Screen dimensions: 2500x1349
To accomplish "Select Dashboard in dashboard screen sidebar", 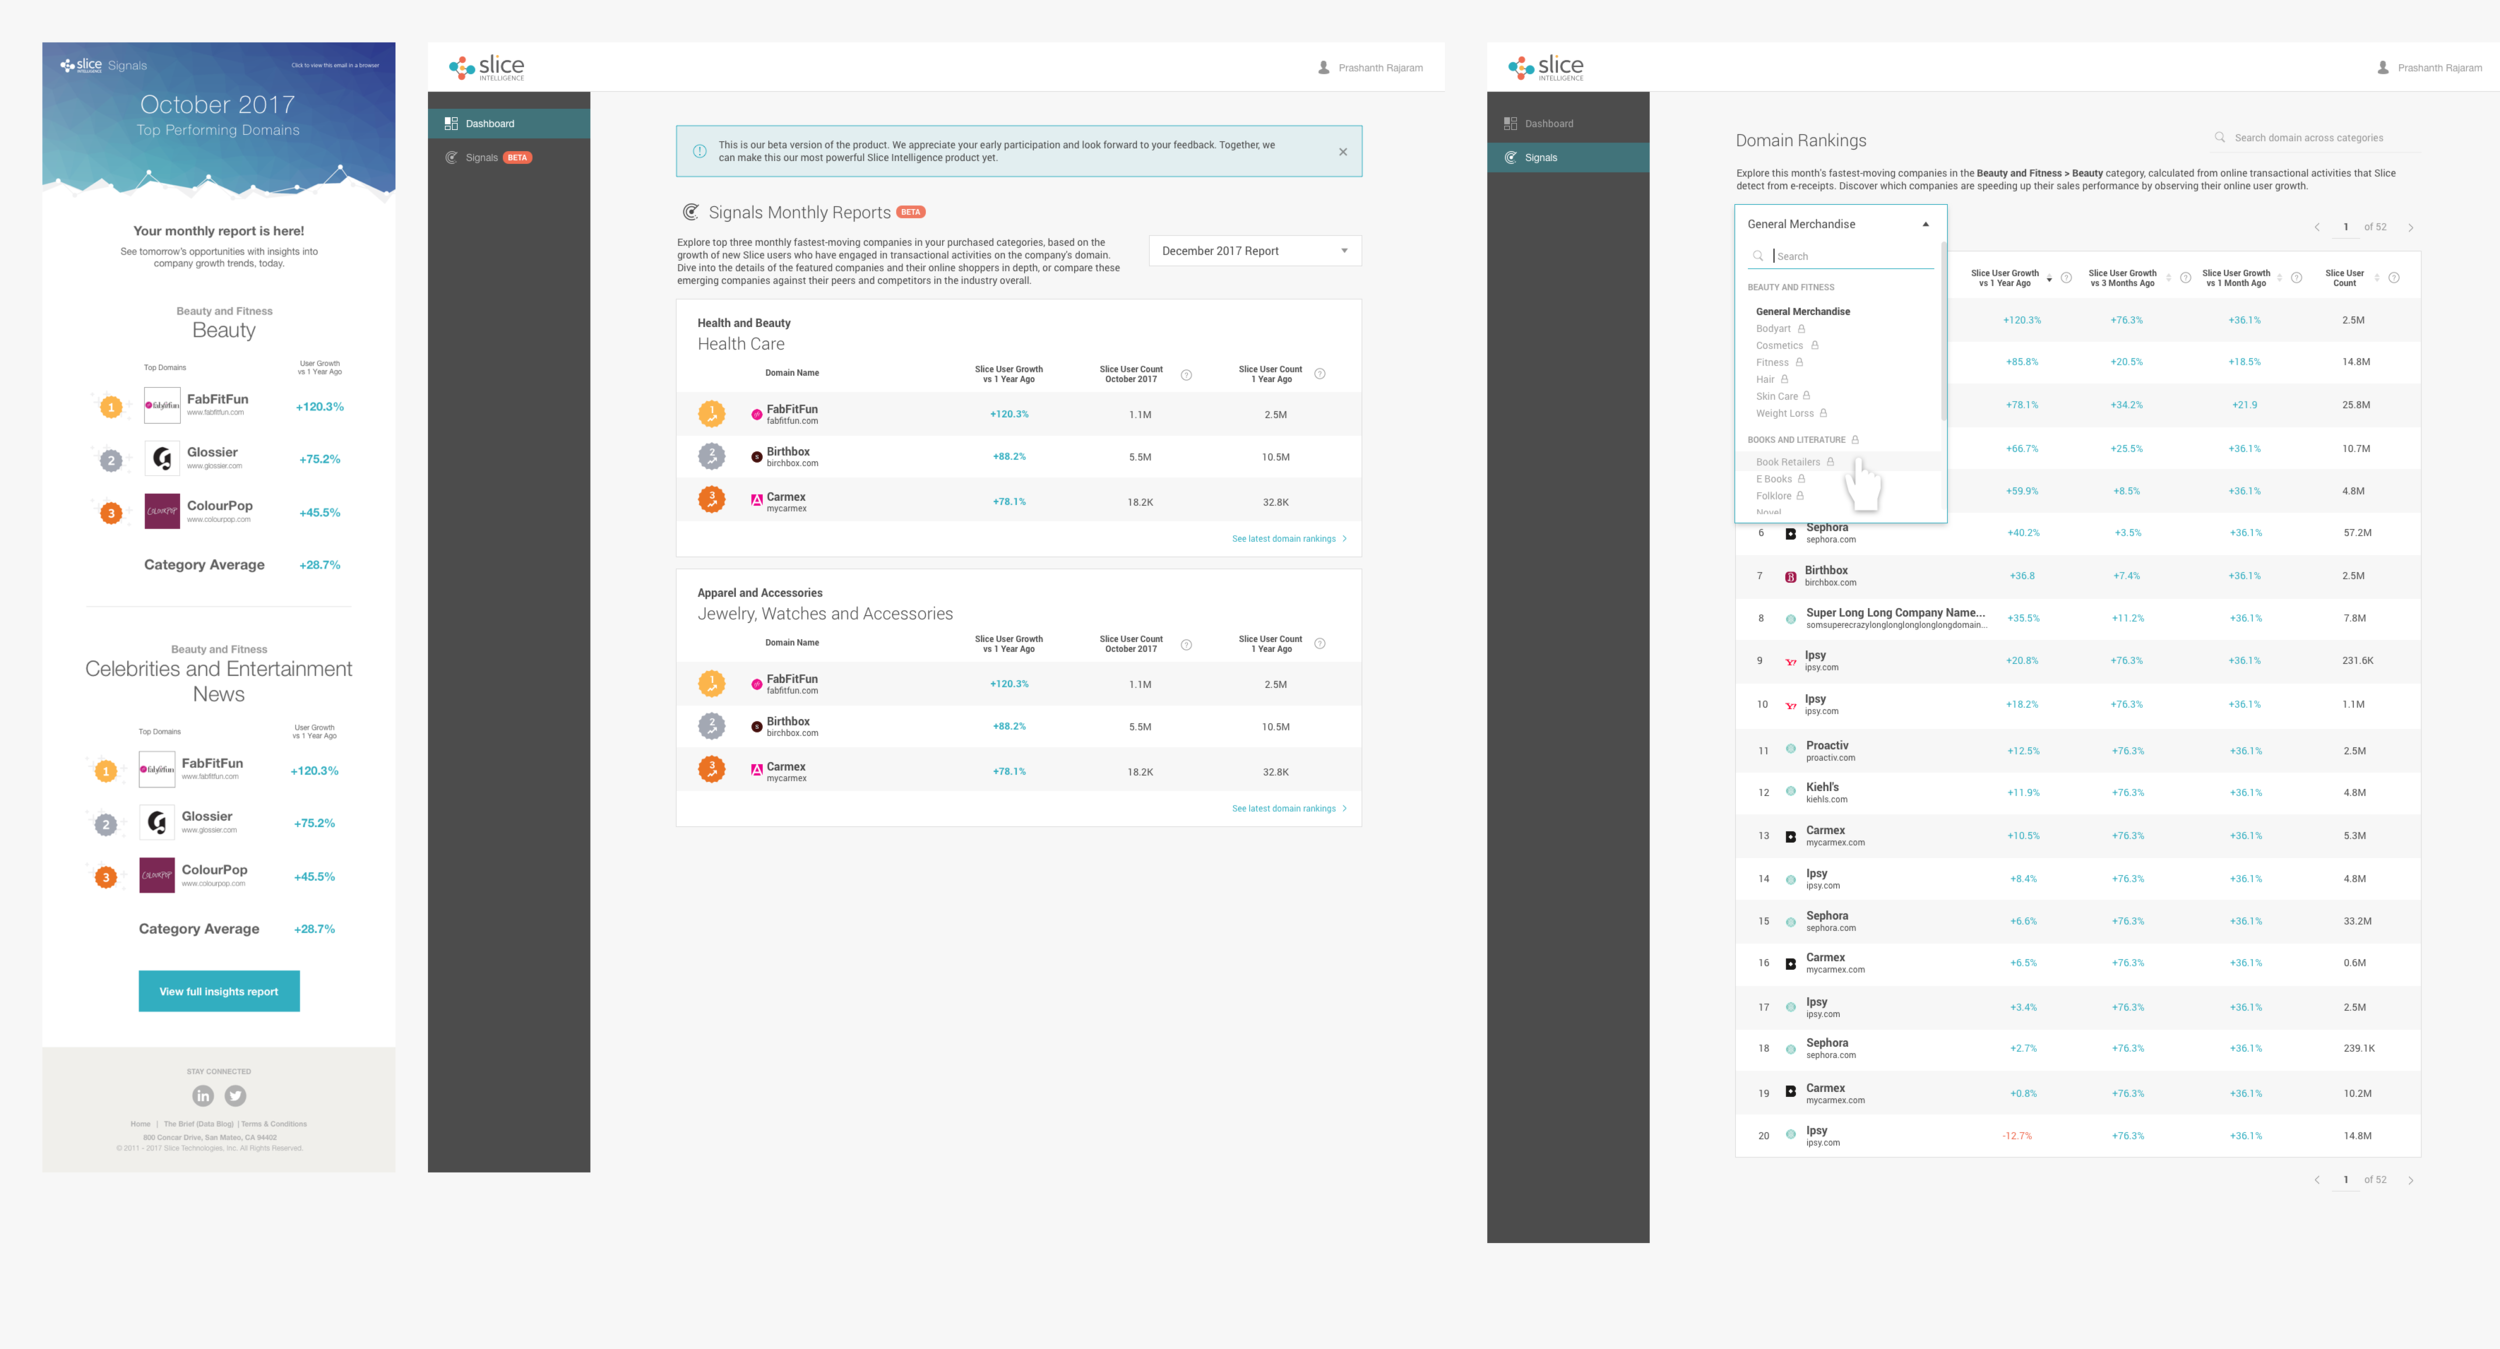I will click(509, 123).
